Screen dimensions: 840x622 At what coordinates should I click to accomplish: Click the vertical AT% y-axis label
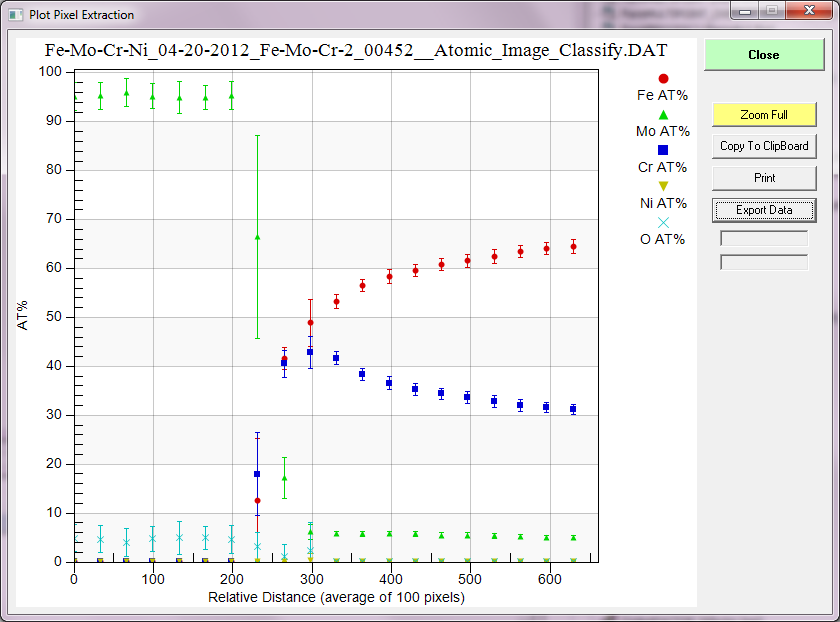coord(24,317)
